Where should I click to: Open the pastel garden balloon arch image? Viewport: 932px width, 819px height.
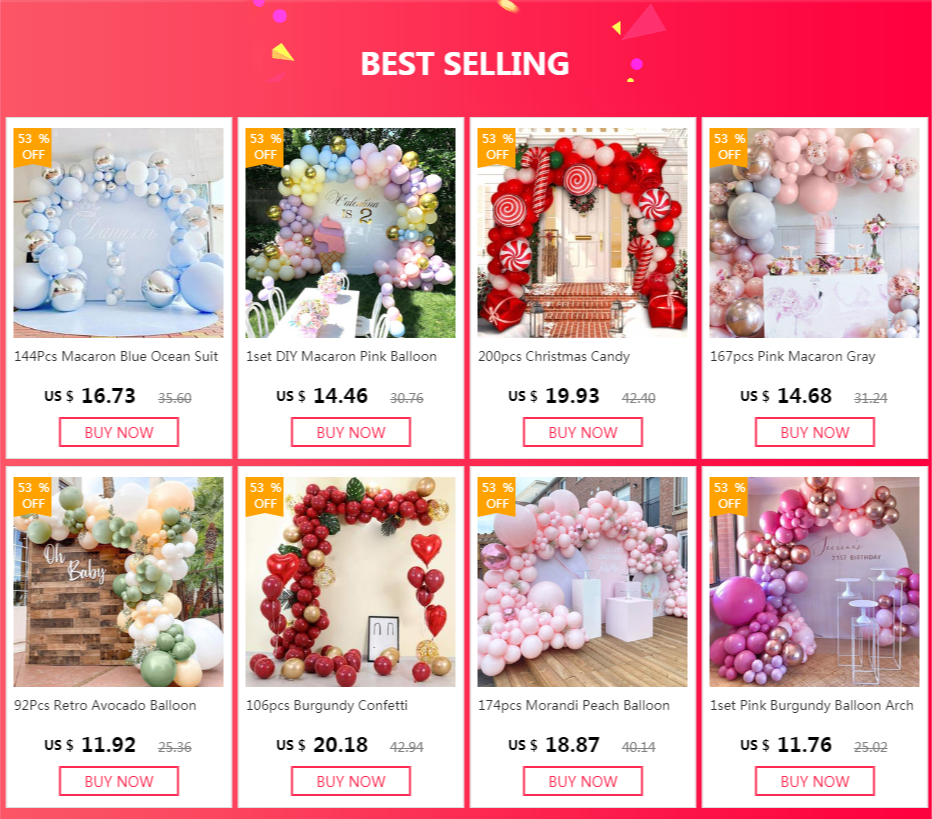351,233
